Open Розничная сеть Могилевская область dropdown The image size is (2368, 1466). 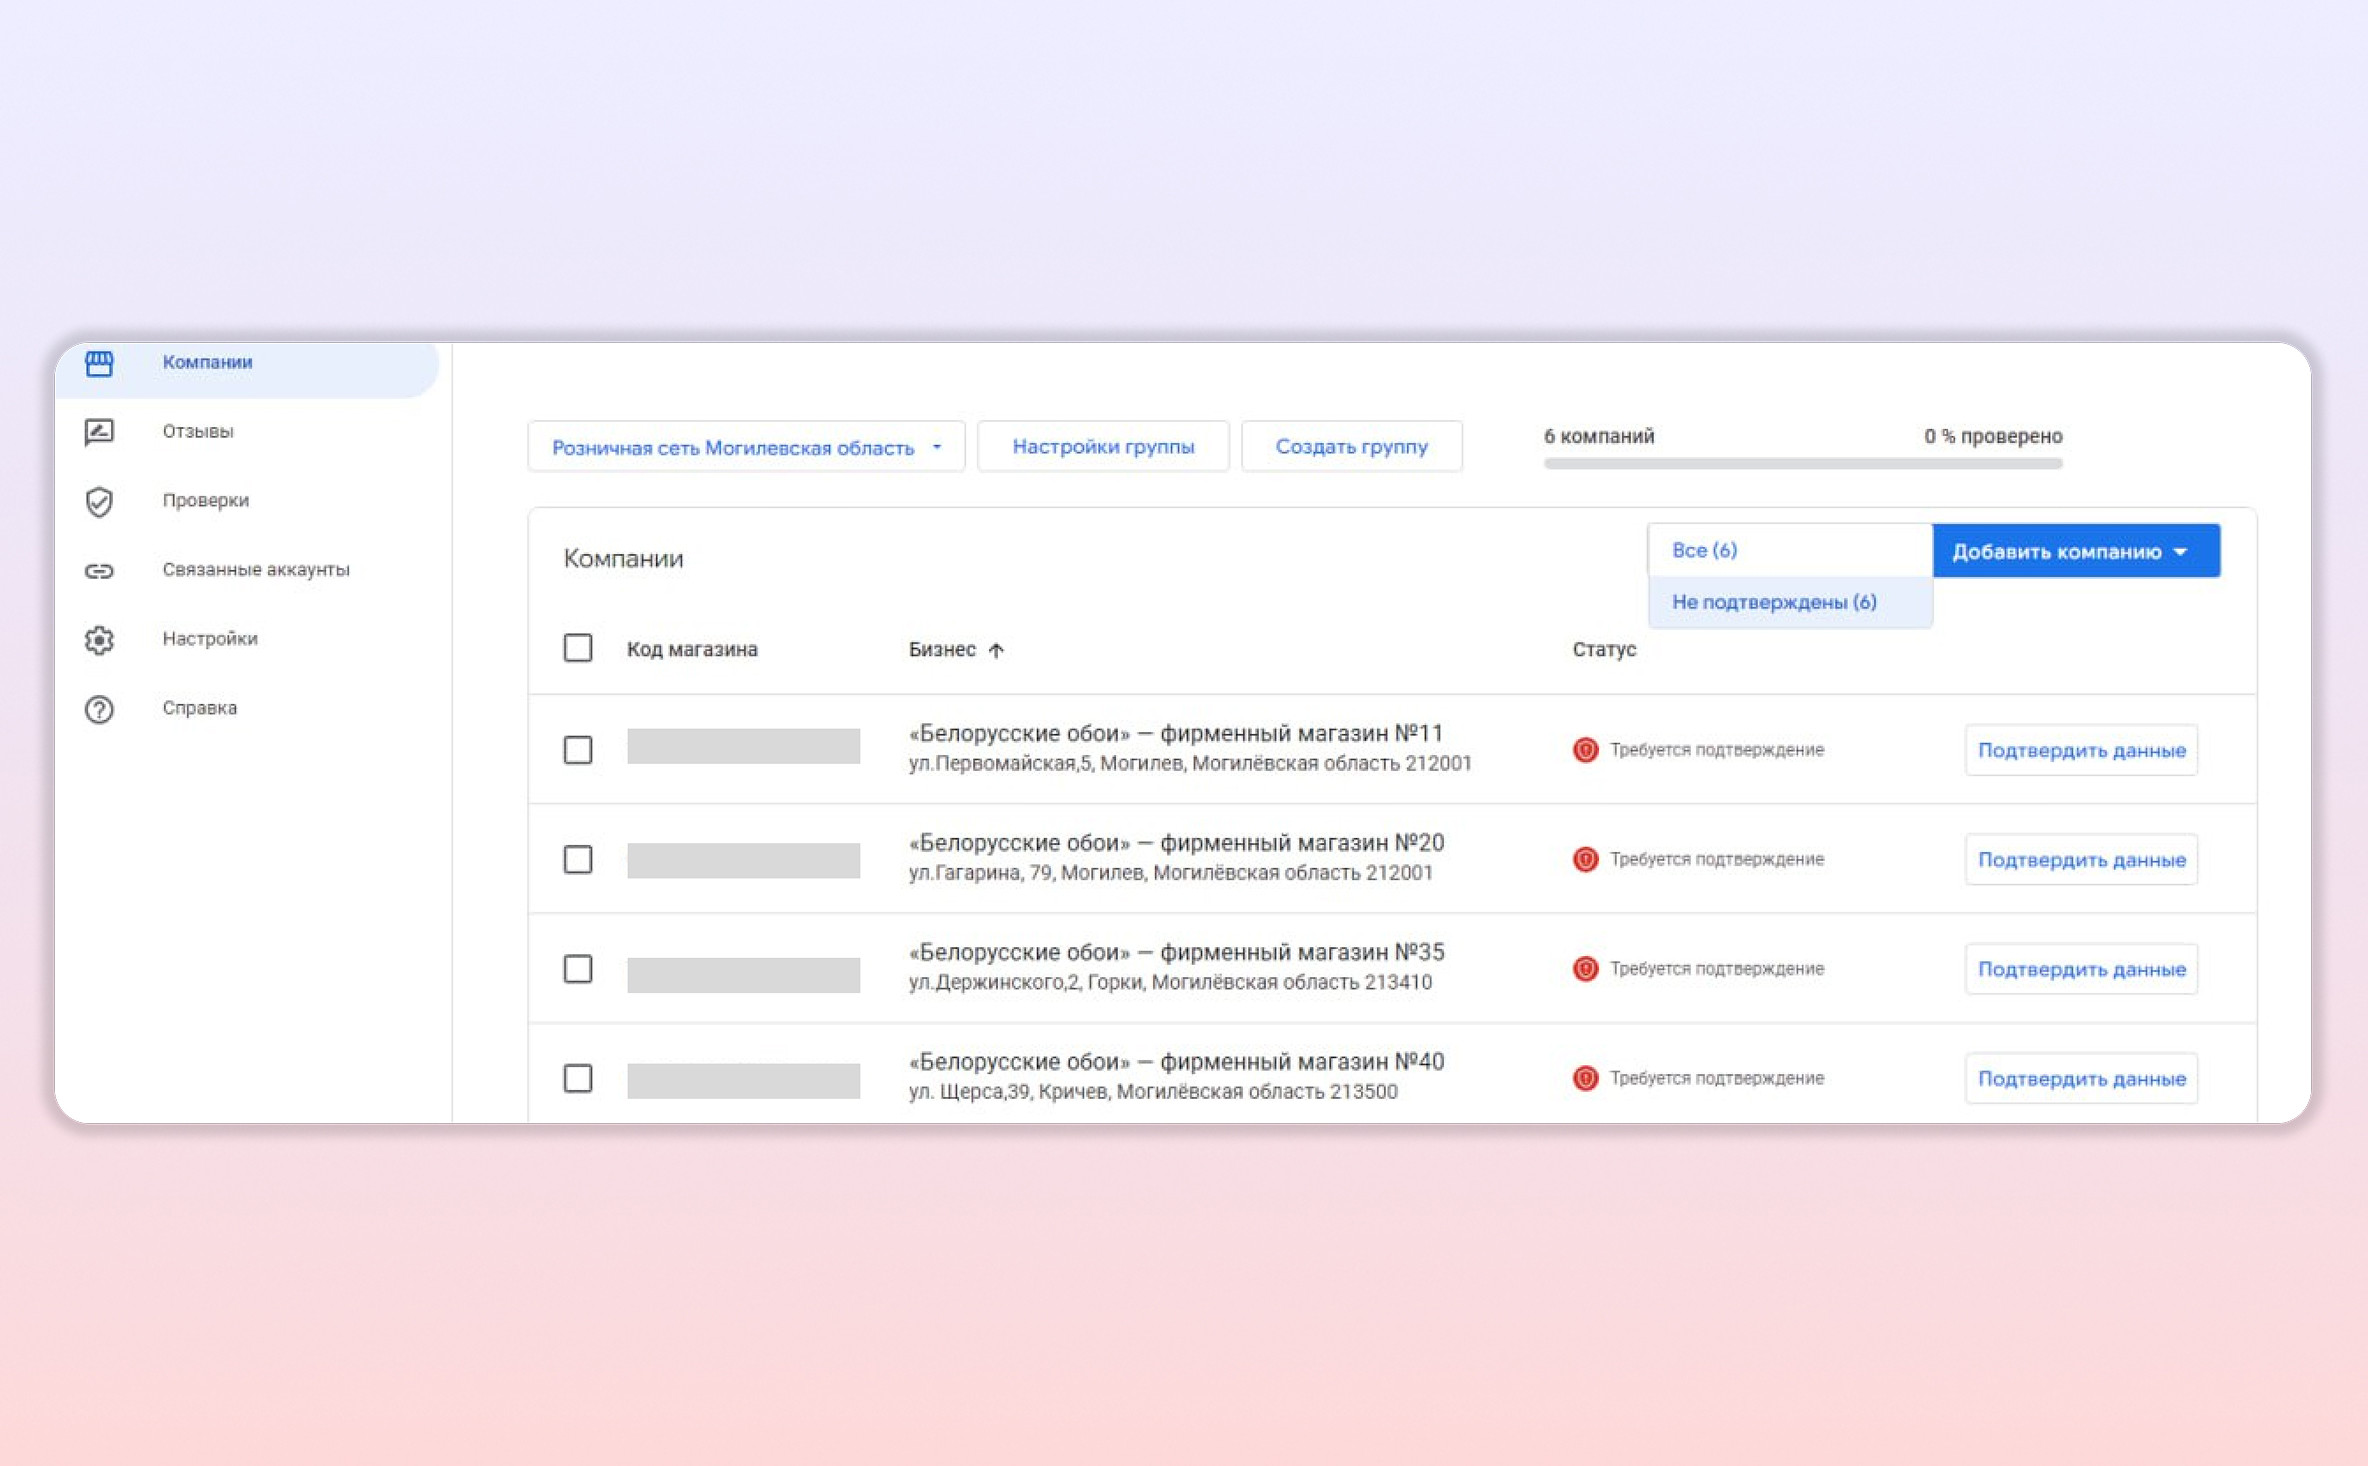[746, 447]
